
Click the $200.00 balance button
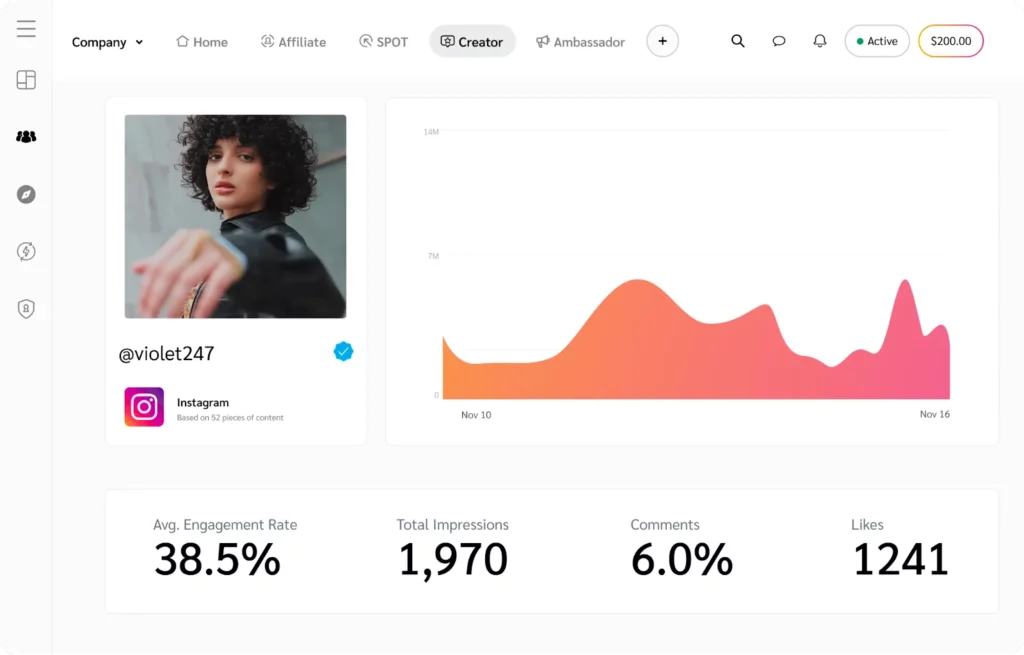tap(950, 41)
